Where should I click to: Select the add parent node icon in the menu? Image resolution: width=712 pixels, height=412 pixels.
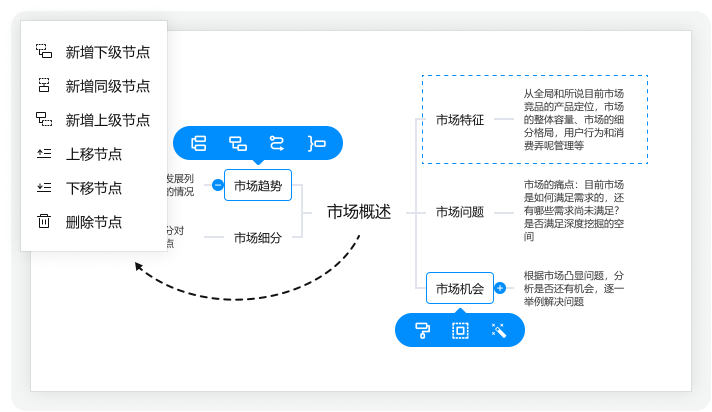pyautogui.click(x=44, y=119)
